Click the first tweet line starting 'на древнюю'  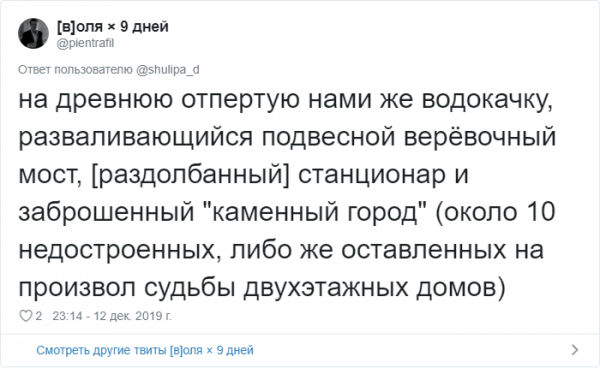[x=285, y=100]
